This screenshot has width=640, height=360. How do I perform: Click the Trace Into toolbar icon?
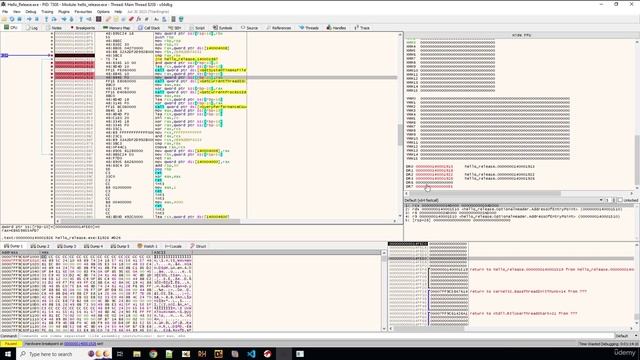click(x=64, y=19)
